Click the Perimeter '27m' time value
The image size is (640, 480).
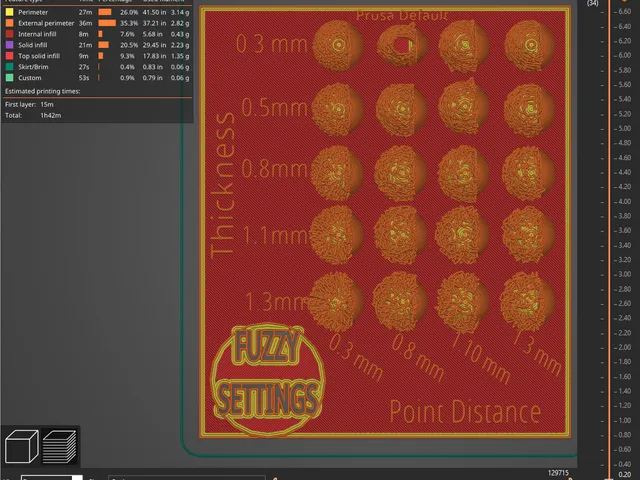85,12
